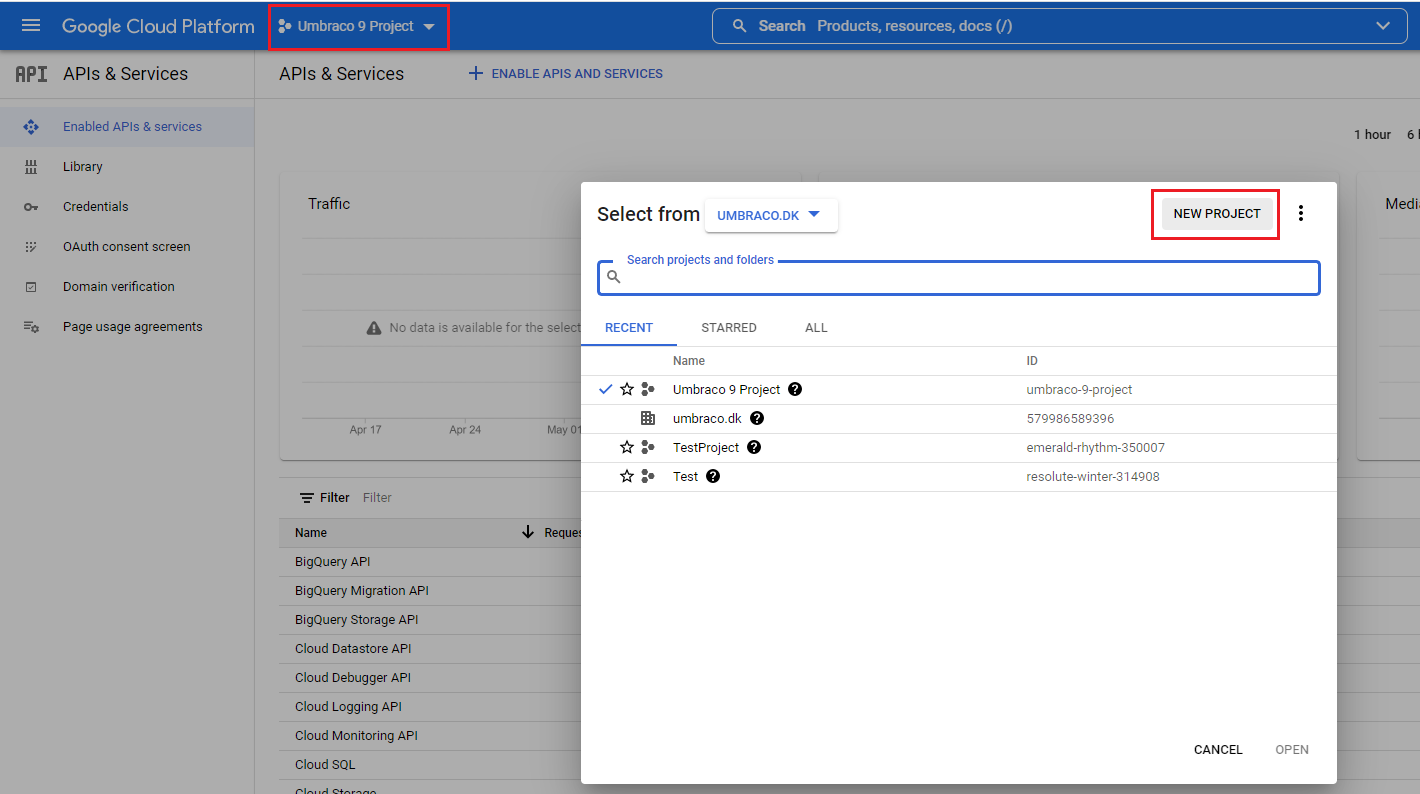Image resolution: width=1420 pixels, height=794 pixels.
Task: Focus the Search projects and folders field
Action: pyautogui.click(x=959, y=277)
